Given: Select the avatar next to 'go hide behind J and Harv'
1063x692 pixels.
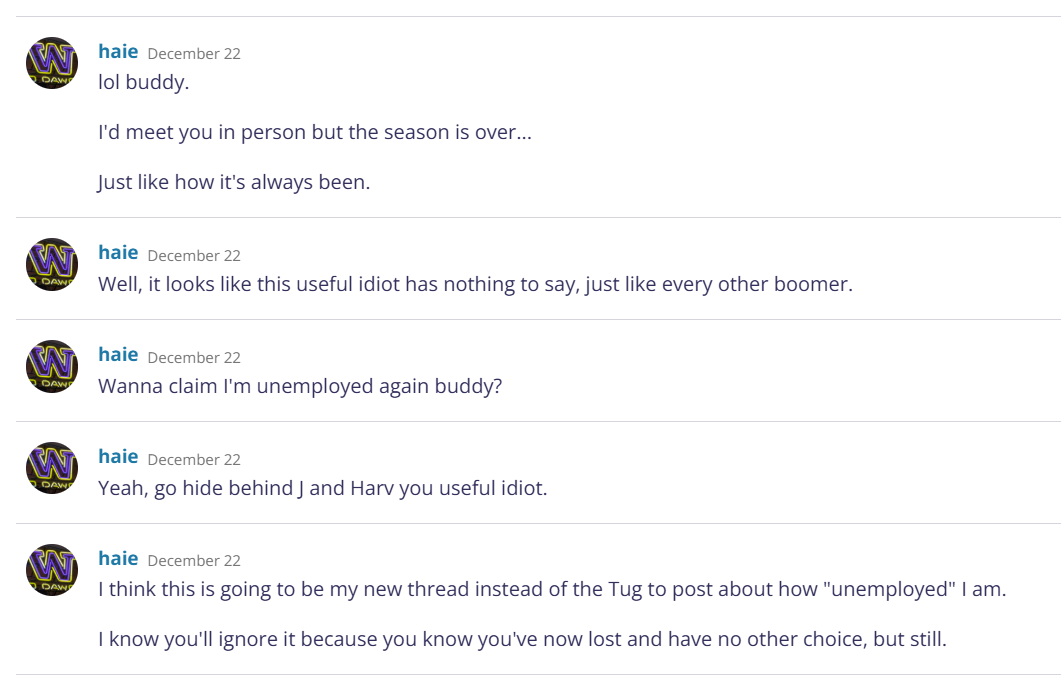Looking at the screenshot, I should pos(52,468).
